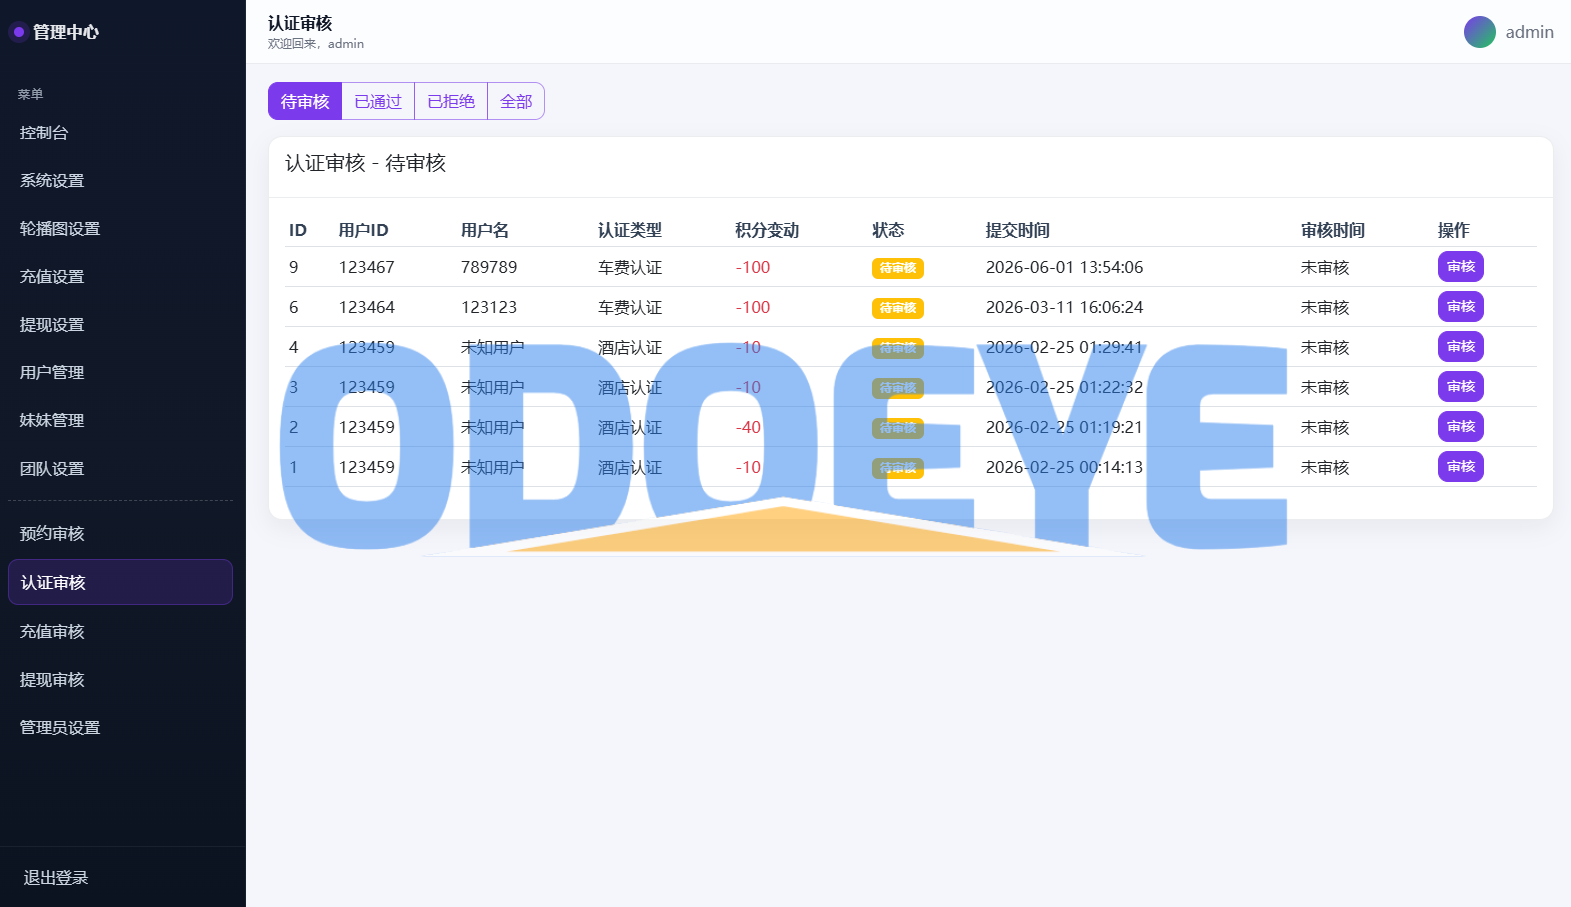Click 审核时间 column header
The image size is (1571, 907).
tap(1333, 231)
